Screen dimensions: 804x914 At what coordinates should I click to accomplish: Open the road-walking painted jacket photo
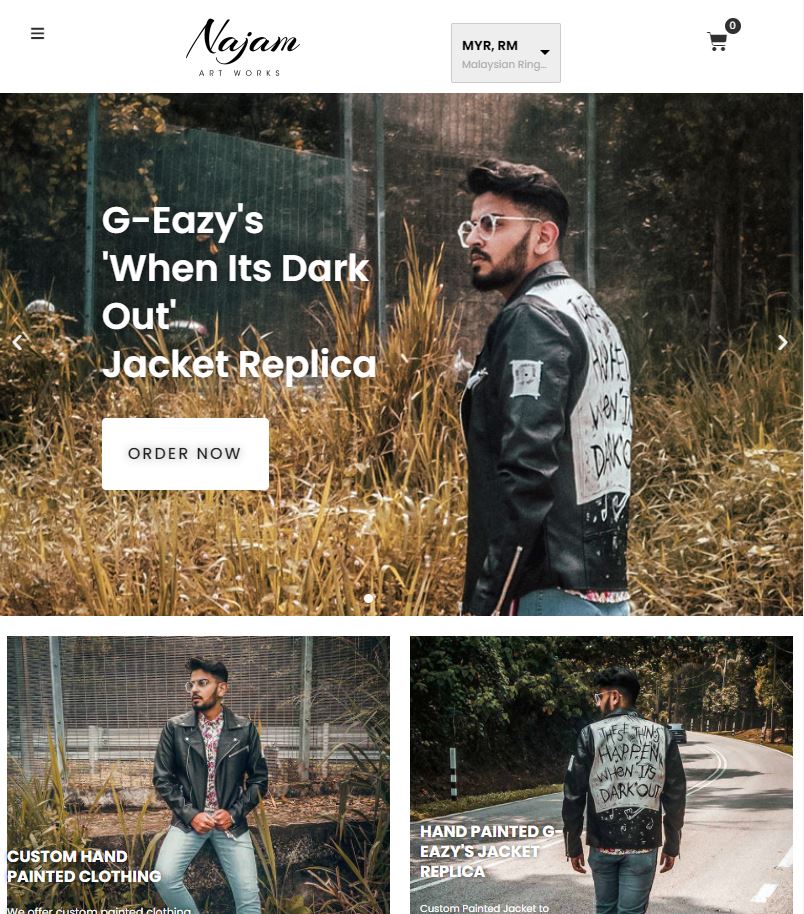(x=601, y=775)
